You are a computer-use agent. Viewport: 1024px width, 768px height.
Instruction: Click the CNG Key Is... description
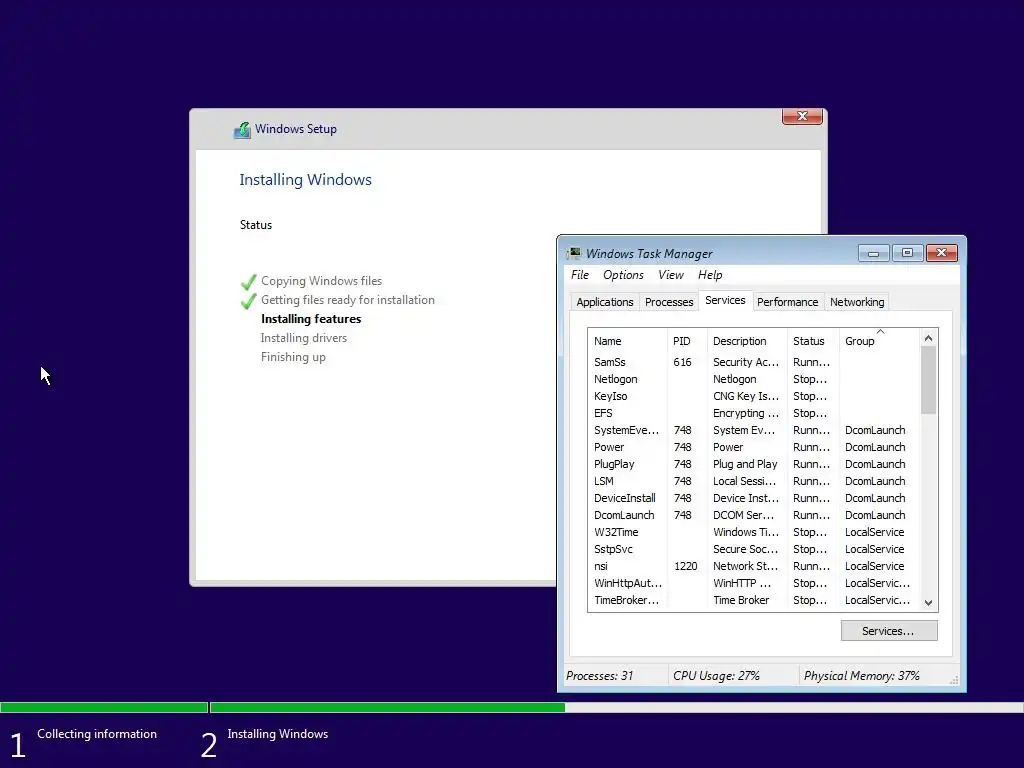coord(746,396)
